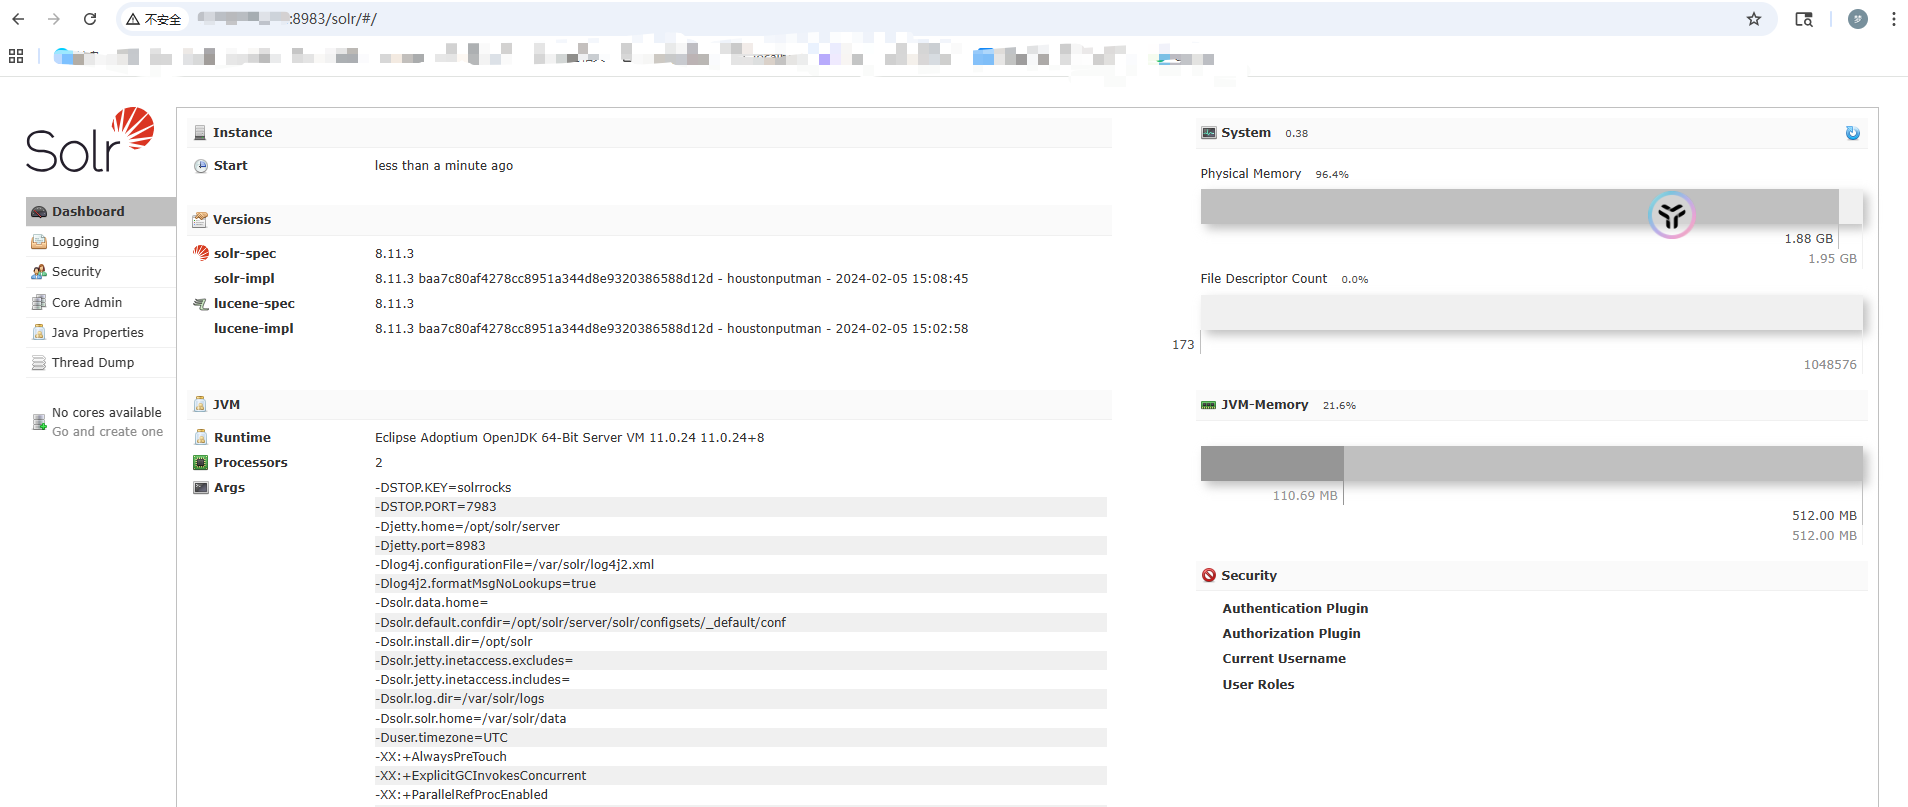Click 'Authentication Plugin' label
1908x807 pixels.
point(1295,608)
